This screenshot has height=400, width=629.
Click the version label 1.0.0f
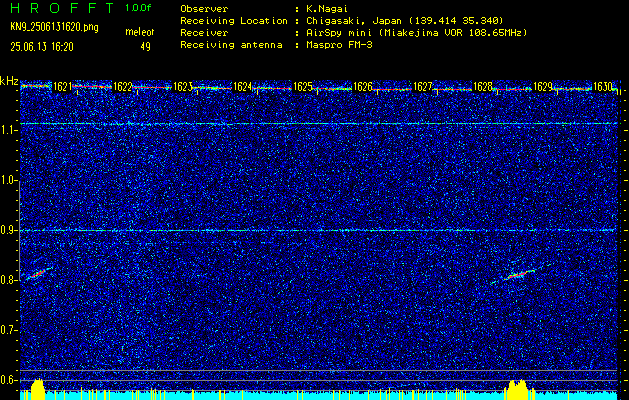(x=138, y=8)
